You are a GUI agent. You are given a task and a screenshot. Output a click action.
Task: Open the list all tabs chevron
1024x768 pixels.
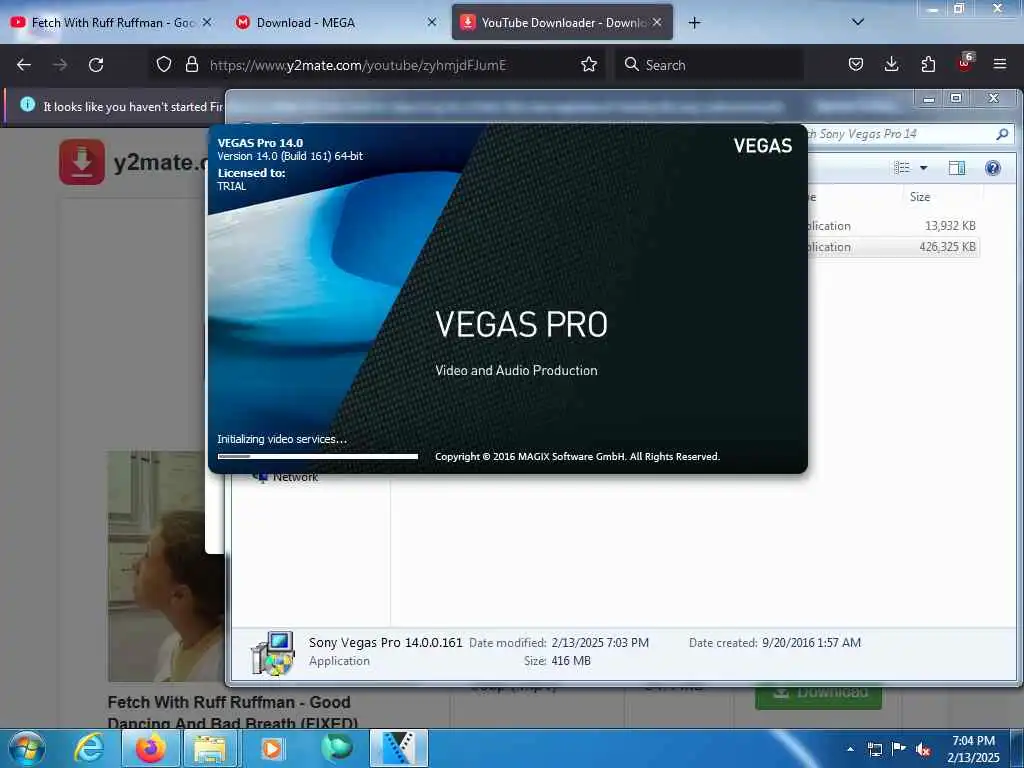coord(858,22)
